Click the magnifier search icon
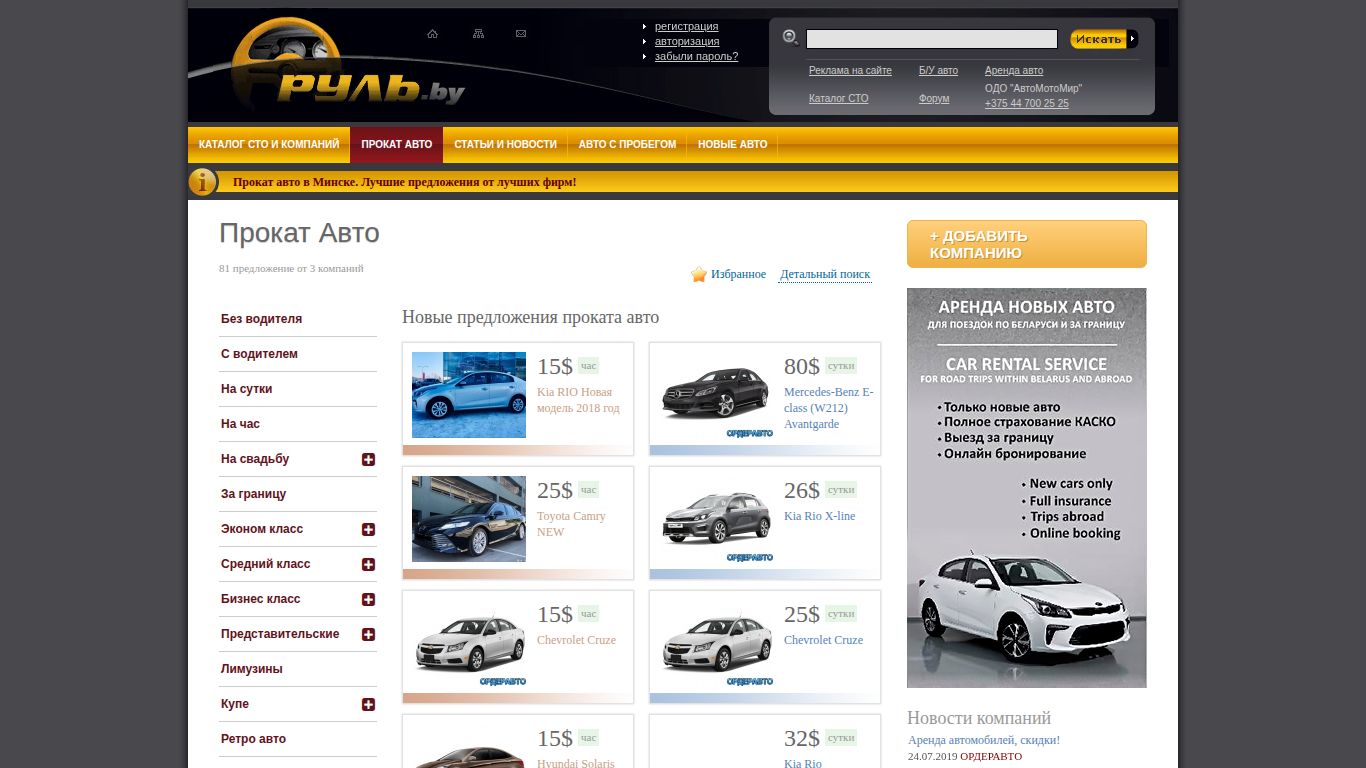 click(790, 38)
